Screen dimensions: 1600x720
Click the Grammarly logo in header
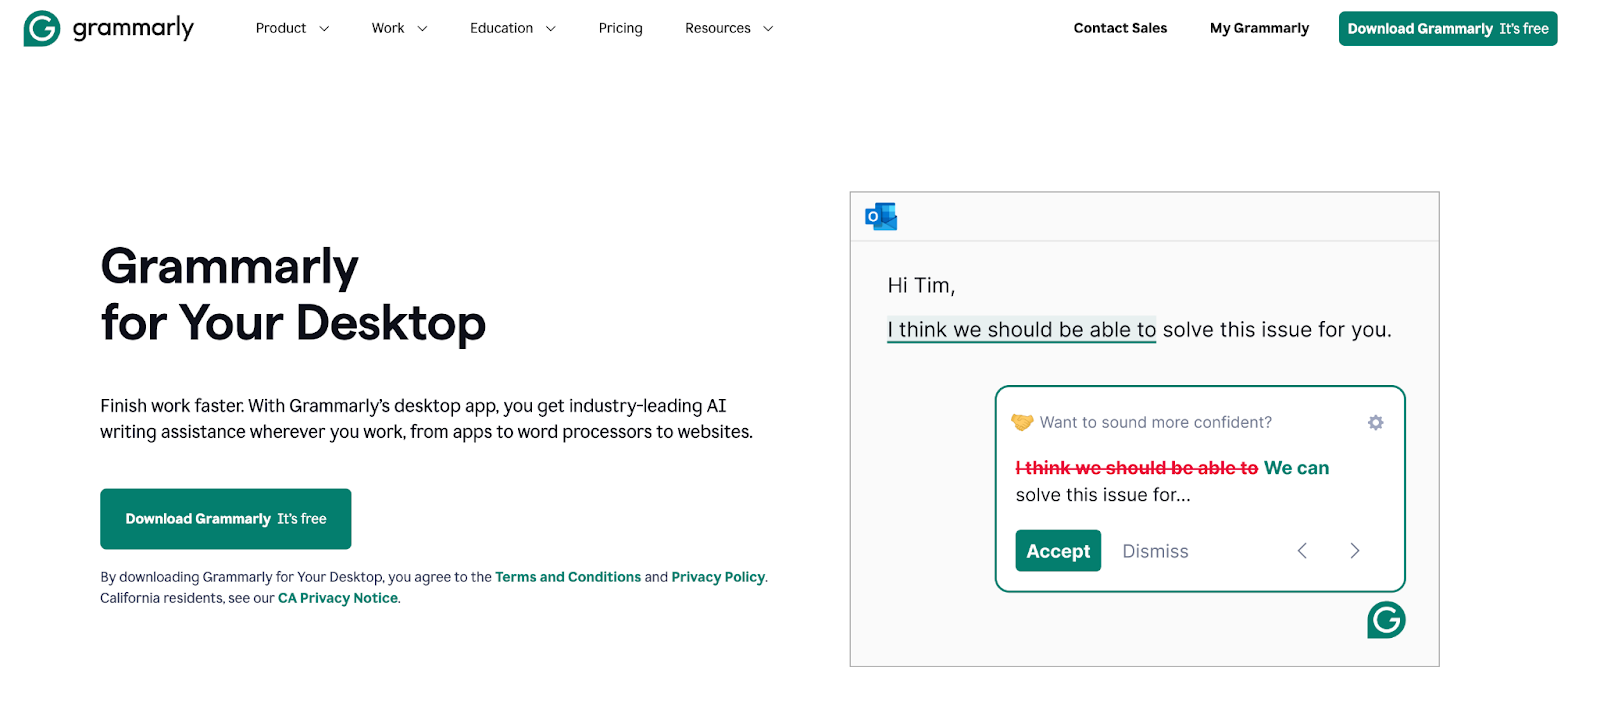(x=109, y=28)
